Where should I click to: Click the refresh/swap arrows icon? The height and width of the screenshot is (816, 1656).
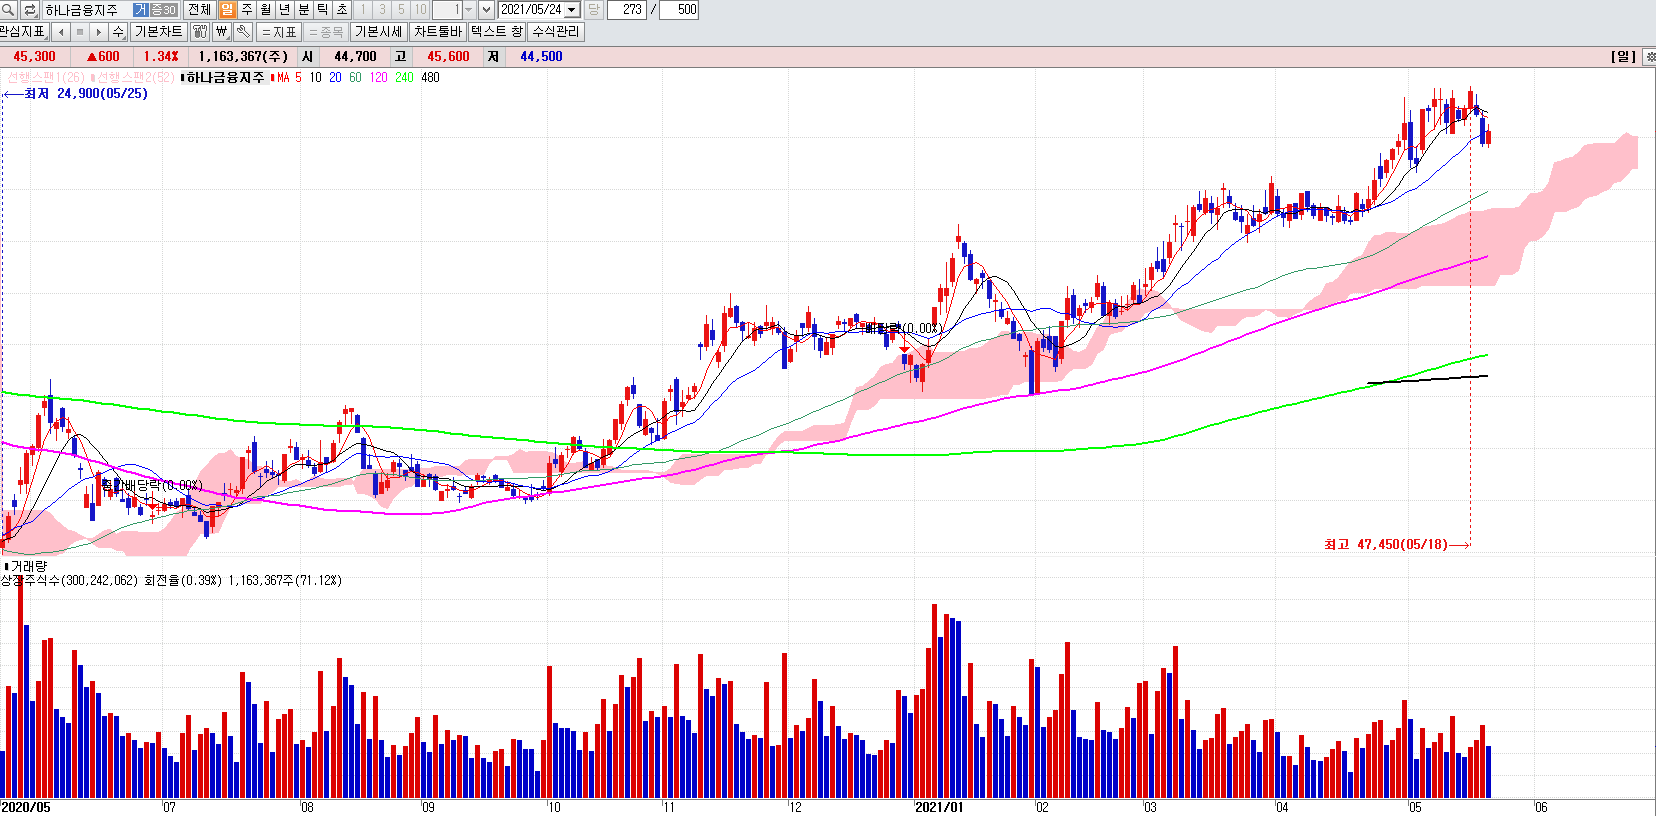30,10
